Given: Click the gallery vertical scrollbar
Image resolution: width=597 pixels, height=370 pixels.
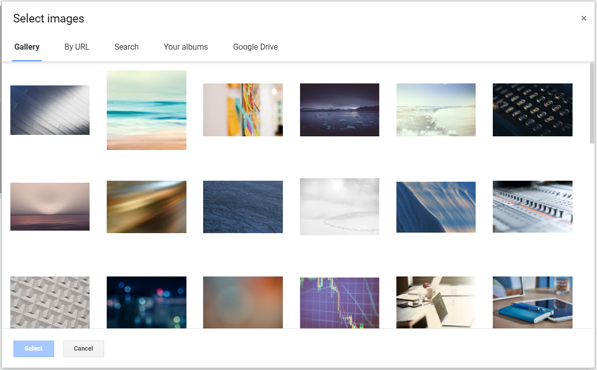Looking at the screenshot, I should tap(592, 103).
